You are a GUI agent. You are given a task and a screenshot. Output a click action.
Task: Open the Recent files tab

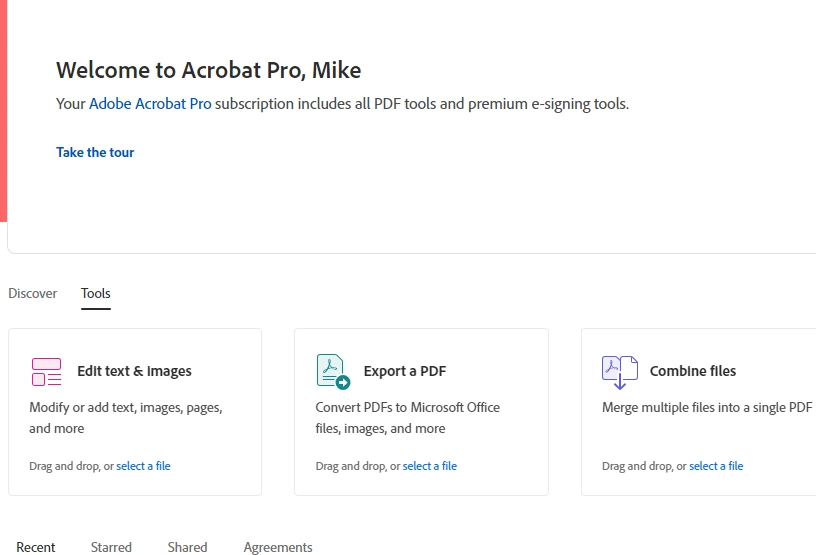[x=36, y=547]
